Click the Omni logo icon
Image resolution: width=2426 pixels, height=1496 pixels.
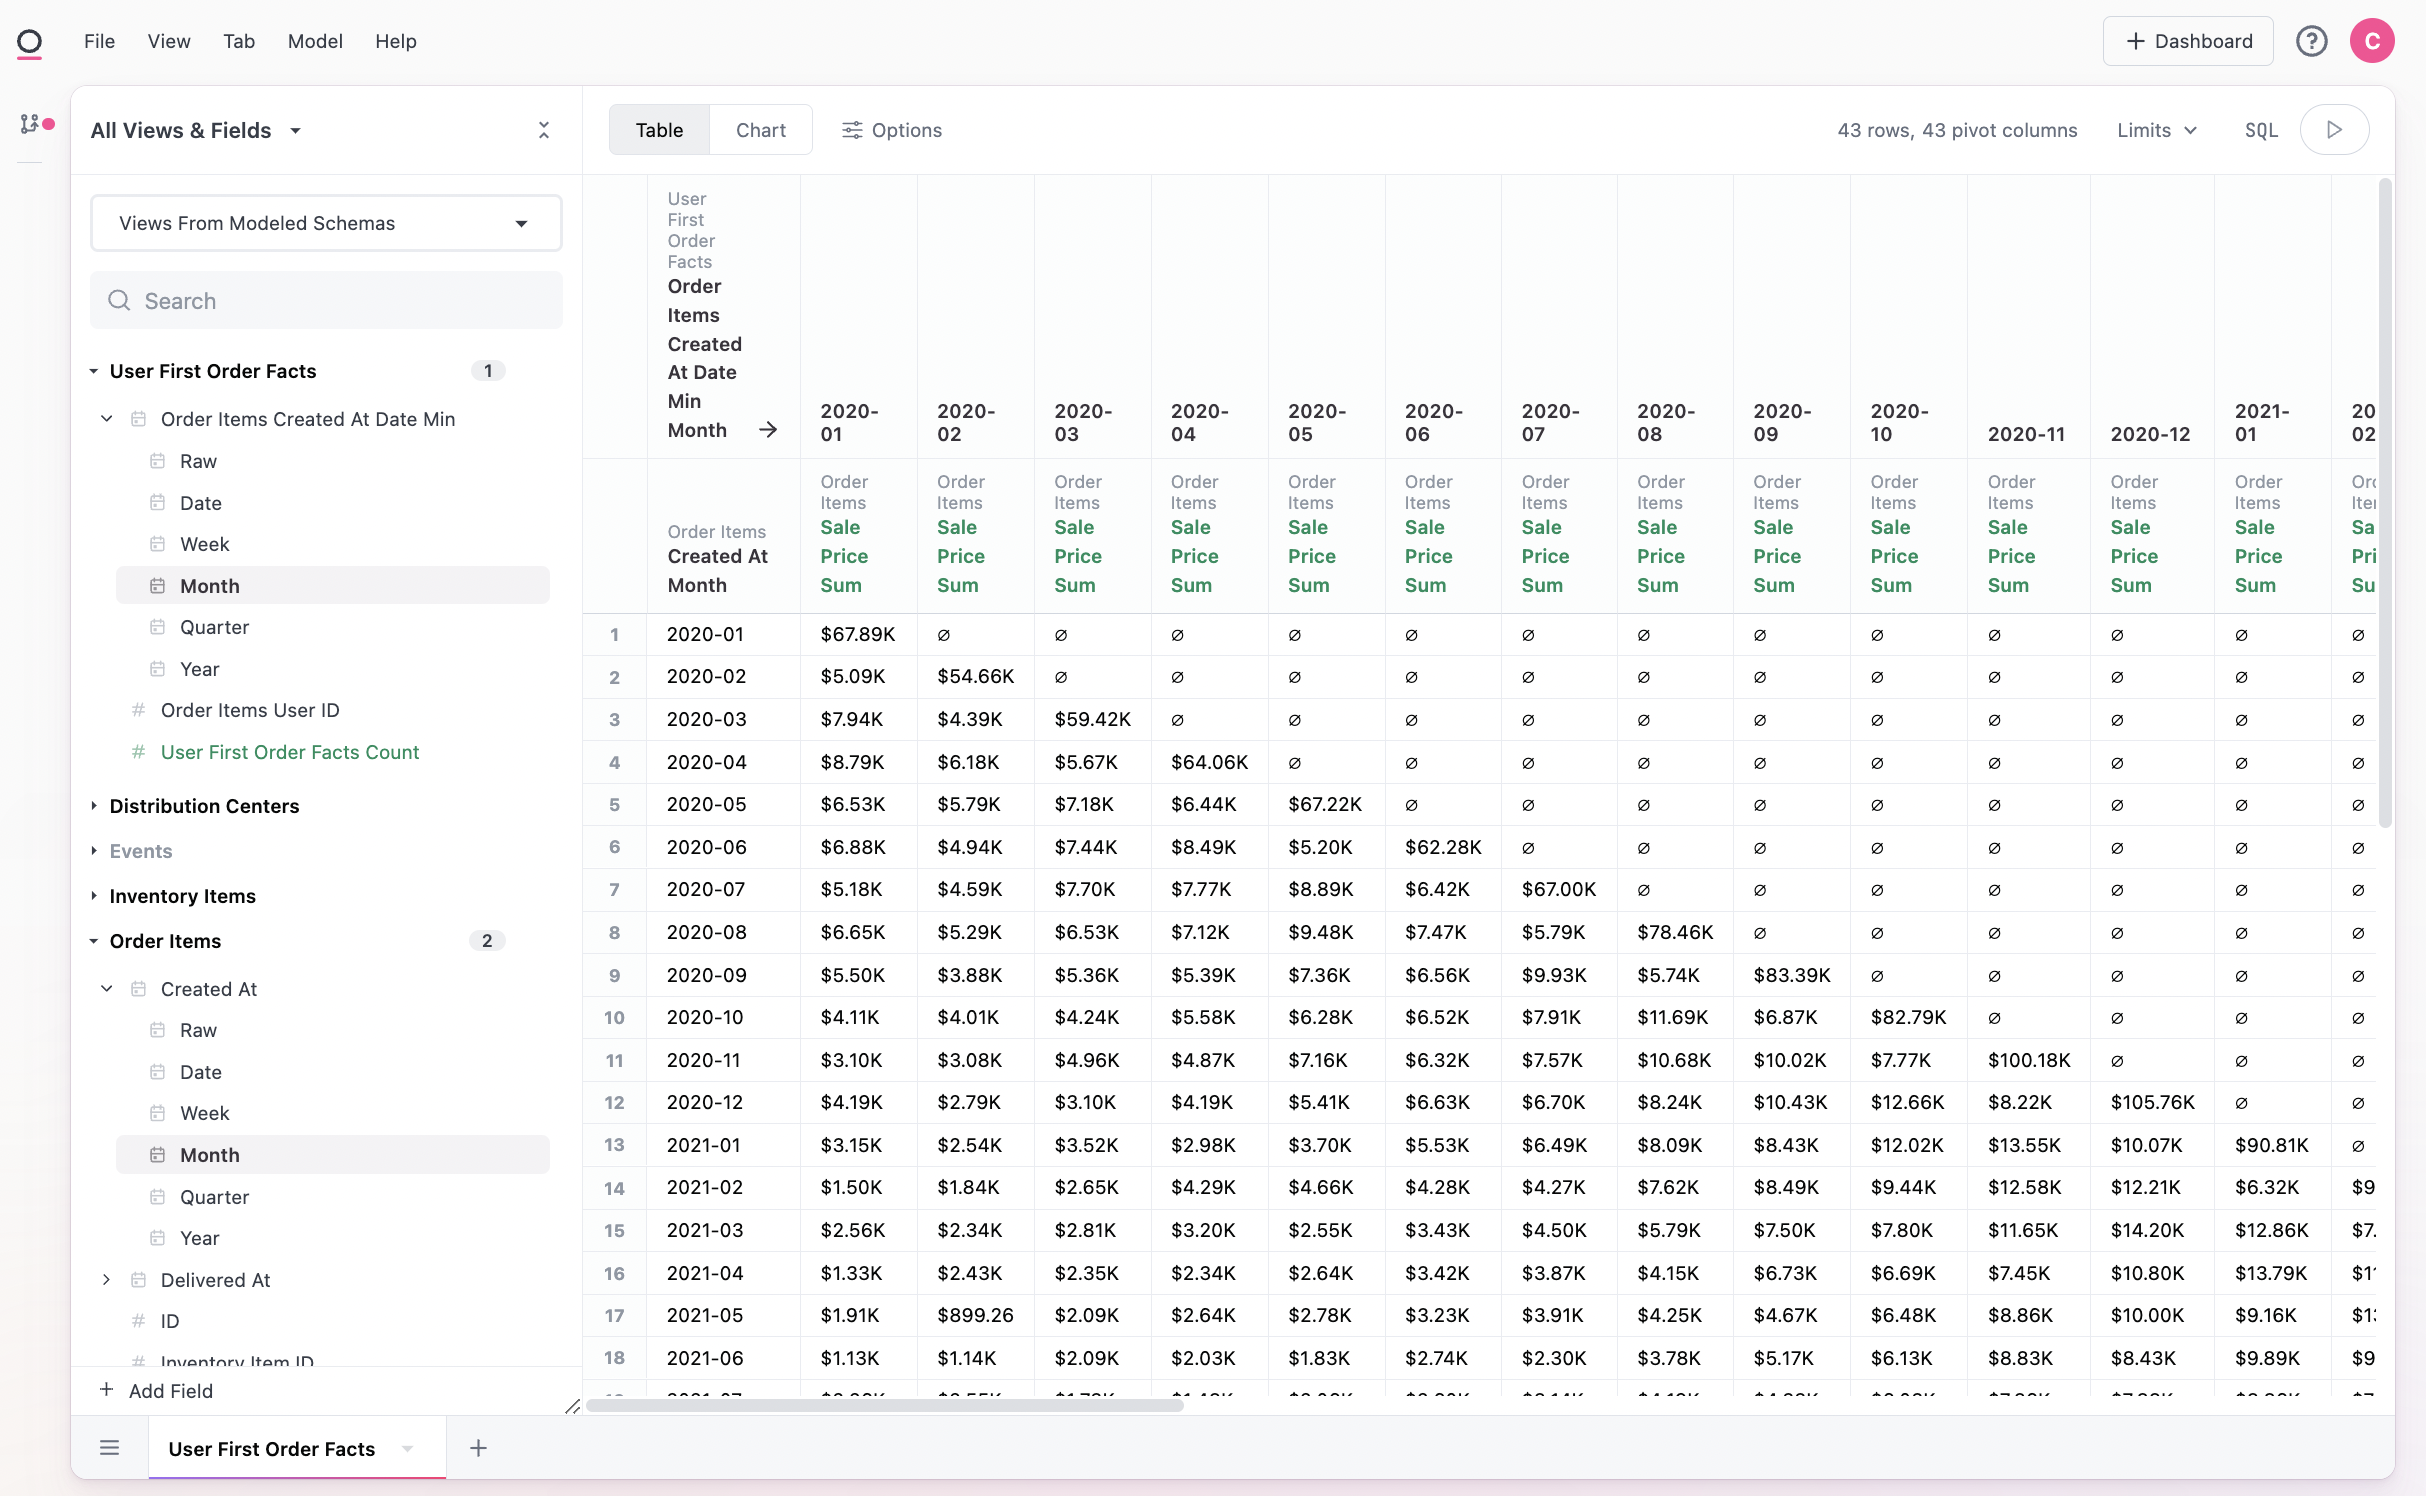30,42
